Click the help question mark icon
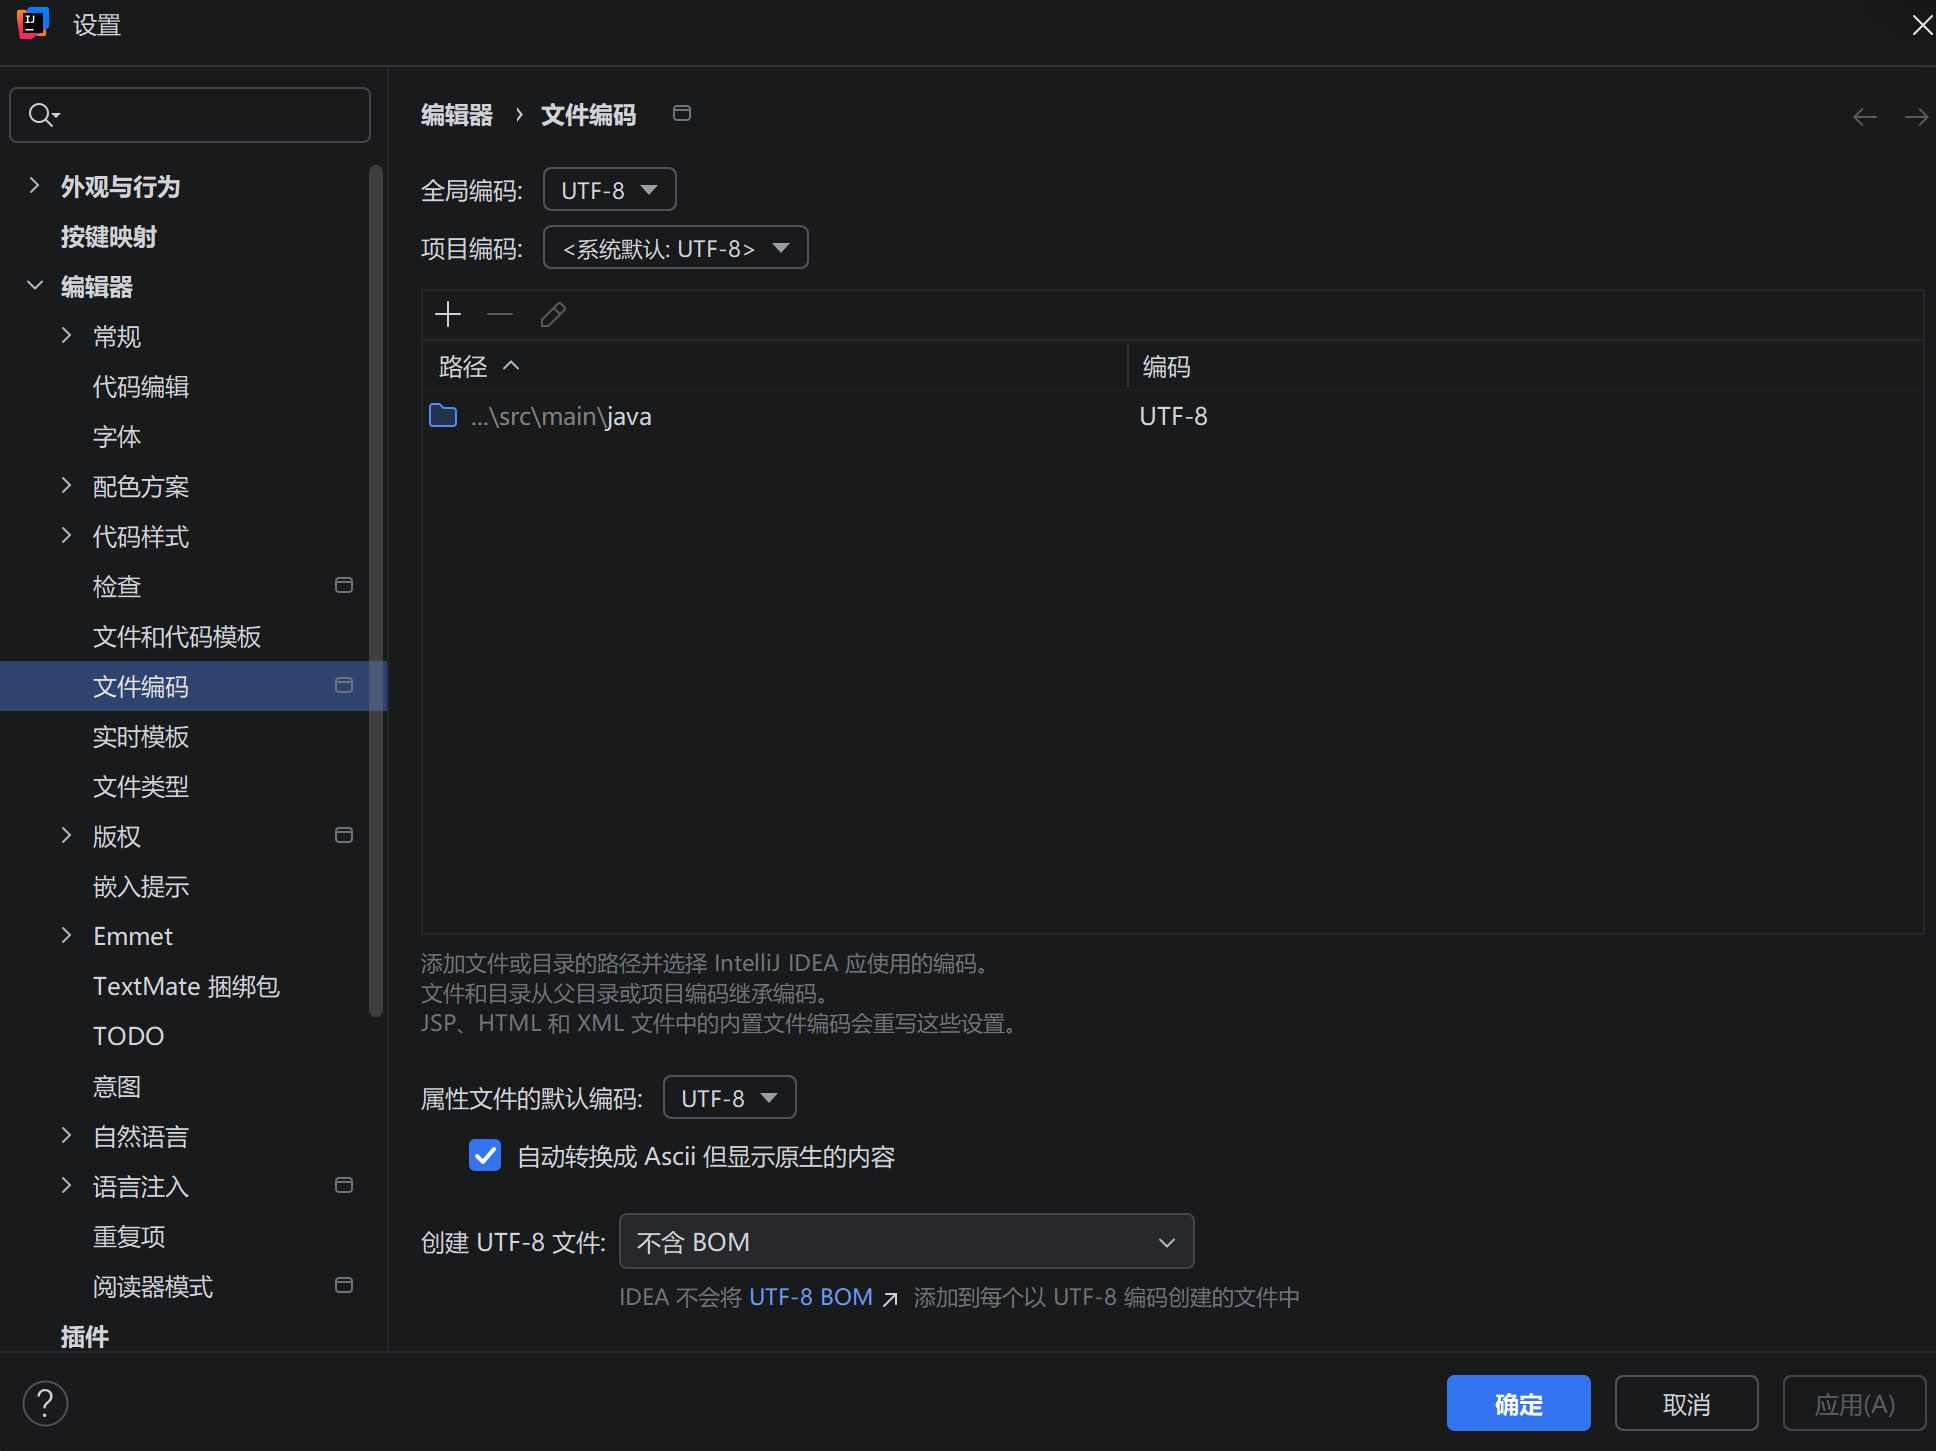 pos(45,1403)
